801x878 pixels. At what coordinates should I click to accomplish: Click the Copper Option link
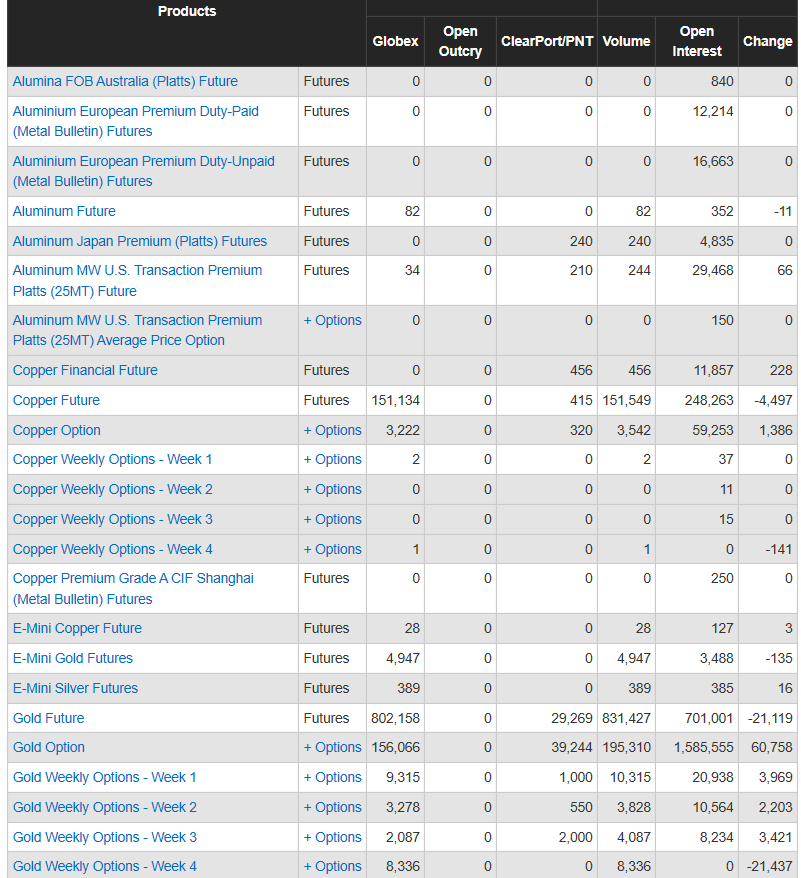pyautogui.click(x=57, y=430)
